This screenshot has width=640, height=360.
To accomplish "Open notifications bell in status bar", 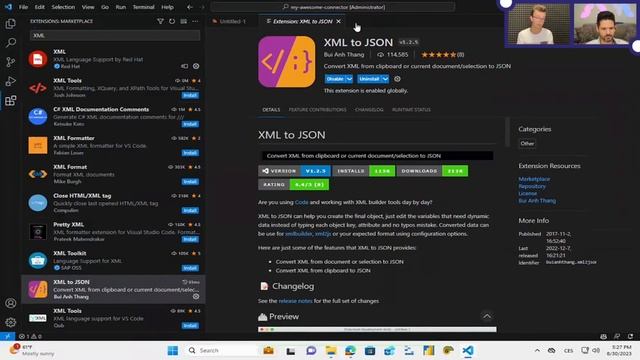I will point(631,336).
